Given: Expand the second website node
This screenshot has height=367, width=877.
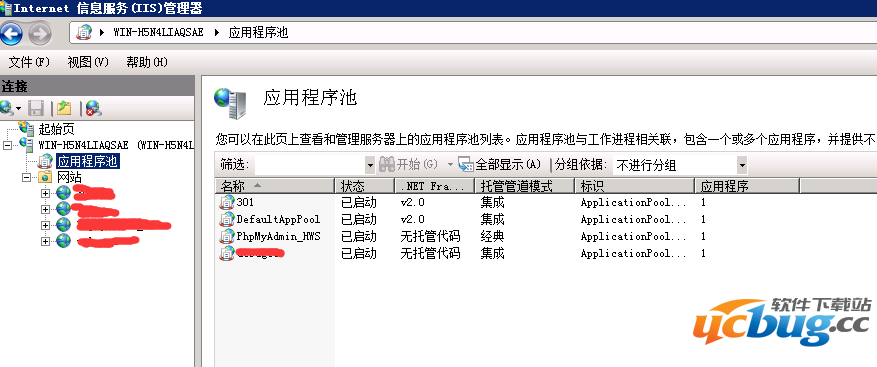Looking at the screenshot, I should 45,209.
